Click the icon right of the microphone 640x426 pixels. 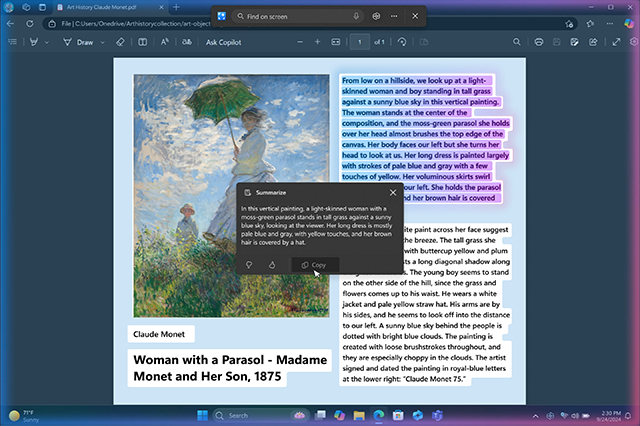pyautogui.click(x=376, y=16)
